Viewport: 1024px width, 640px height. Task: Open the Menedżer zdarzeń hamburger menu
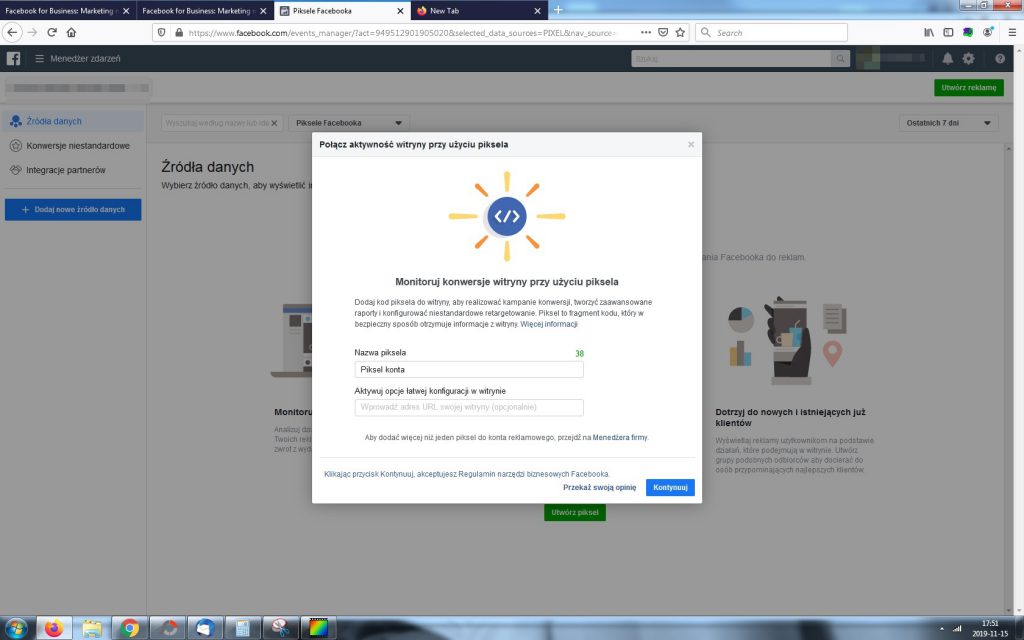pyautogui.click(x=40, y=59)
